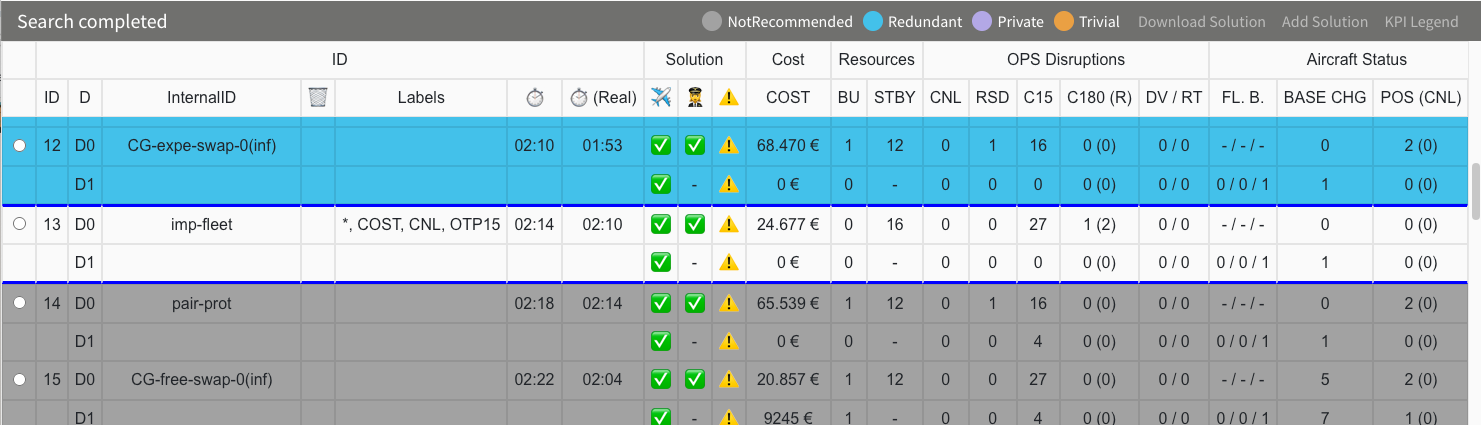1481x425 pixels.
Task: Click the stopwatch (Real) column header
Action: [602, 97]
